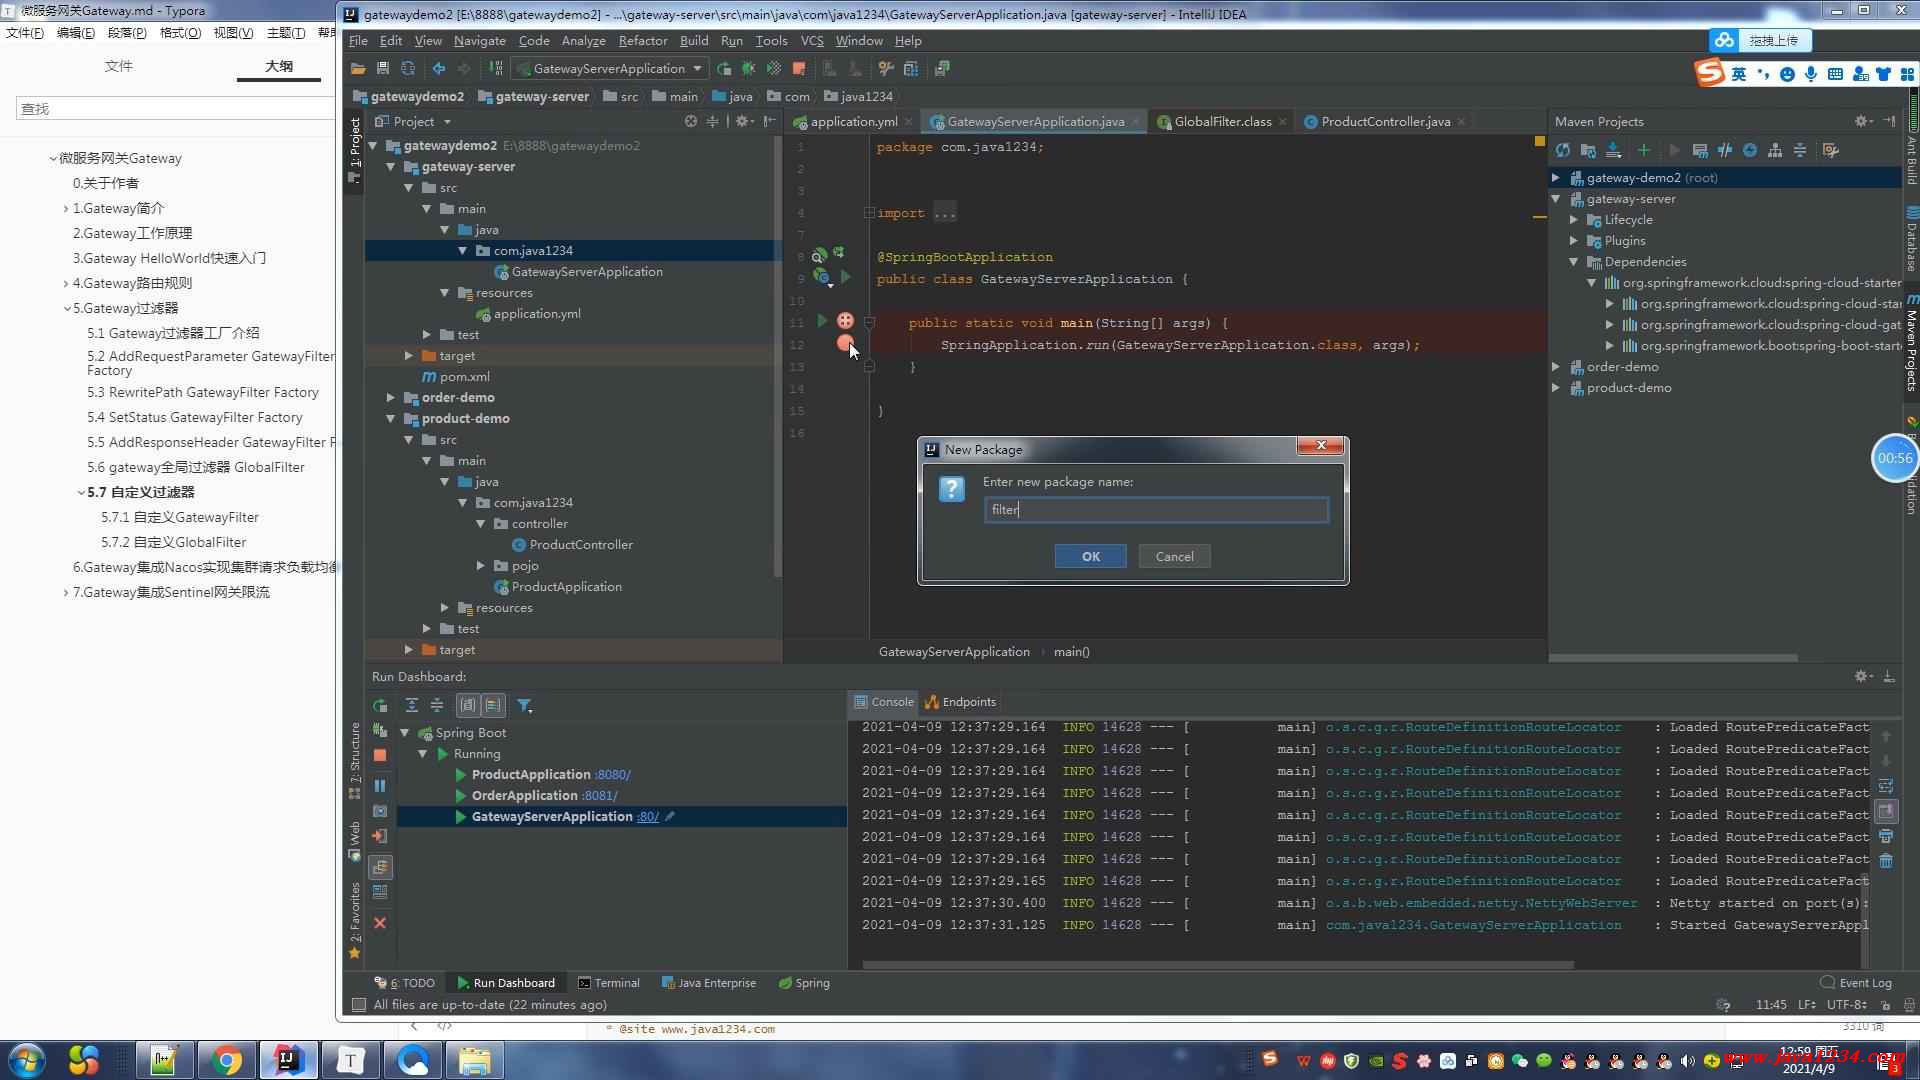Switch to the Endpoints tab in Run Dashboard
Screen dimensions: 1920x1080
click(960, 701)
